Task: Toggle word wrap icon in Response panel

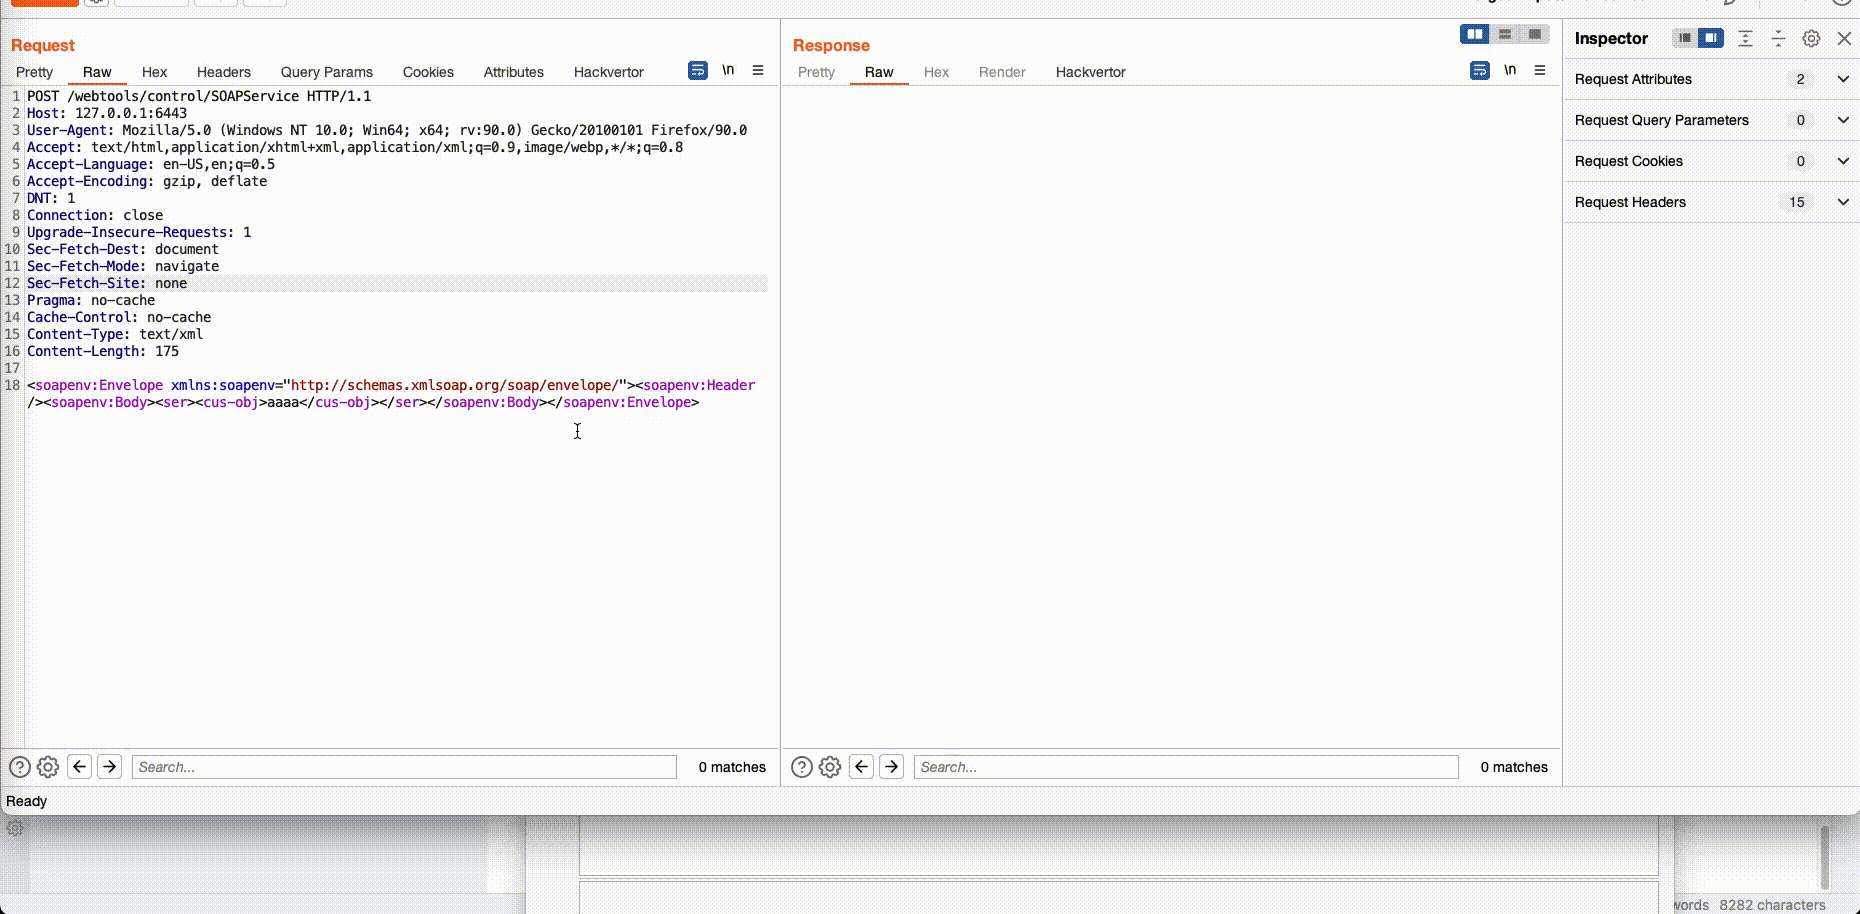Action: 1480,70
